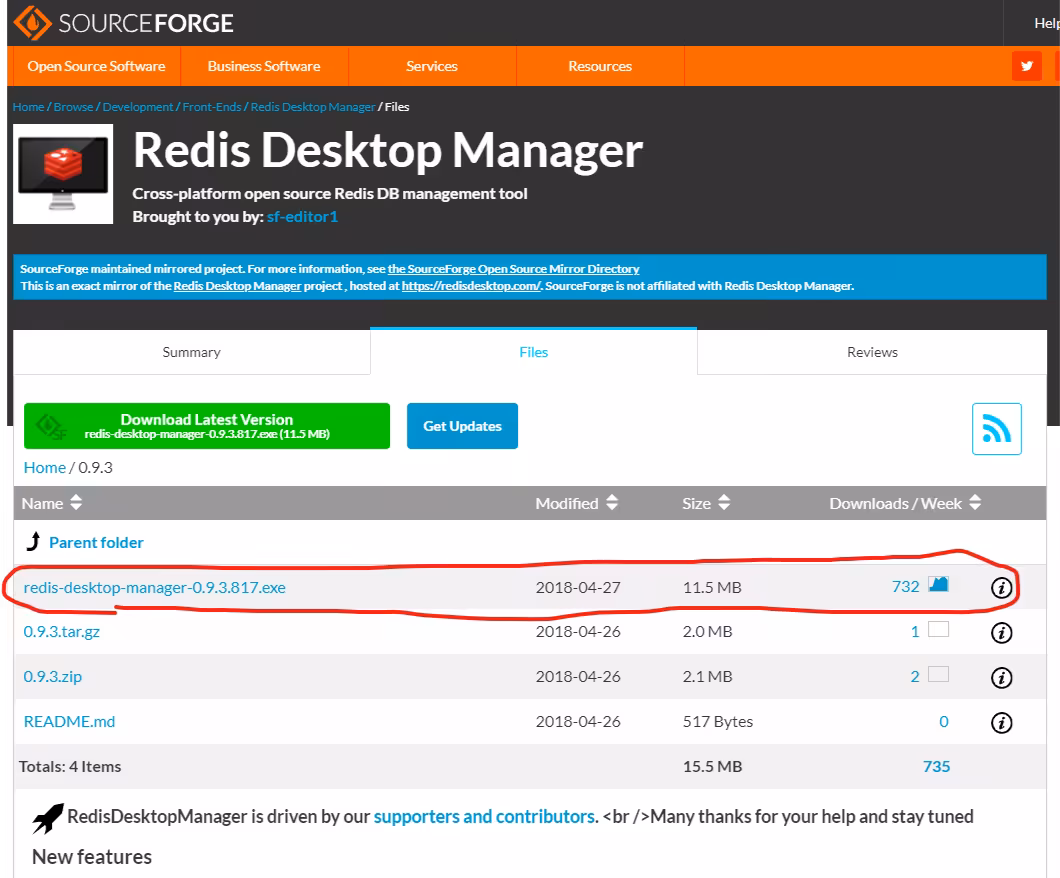Switch to the Summary tab
This screenshot has height=878, width=1060.
(x=191, y=352)
